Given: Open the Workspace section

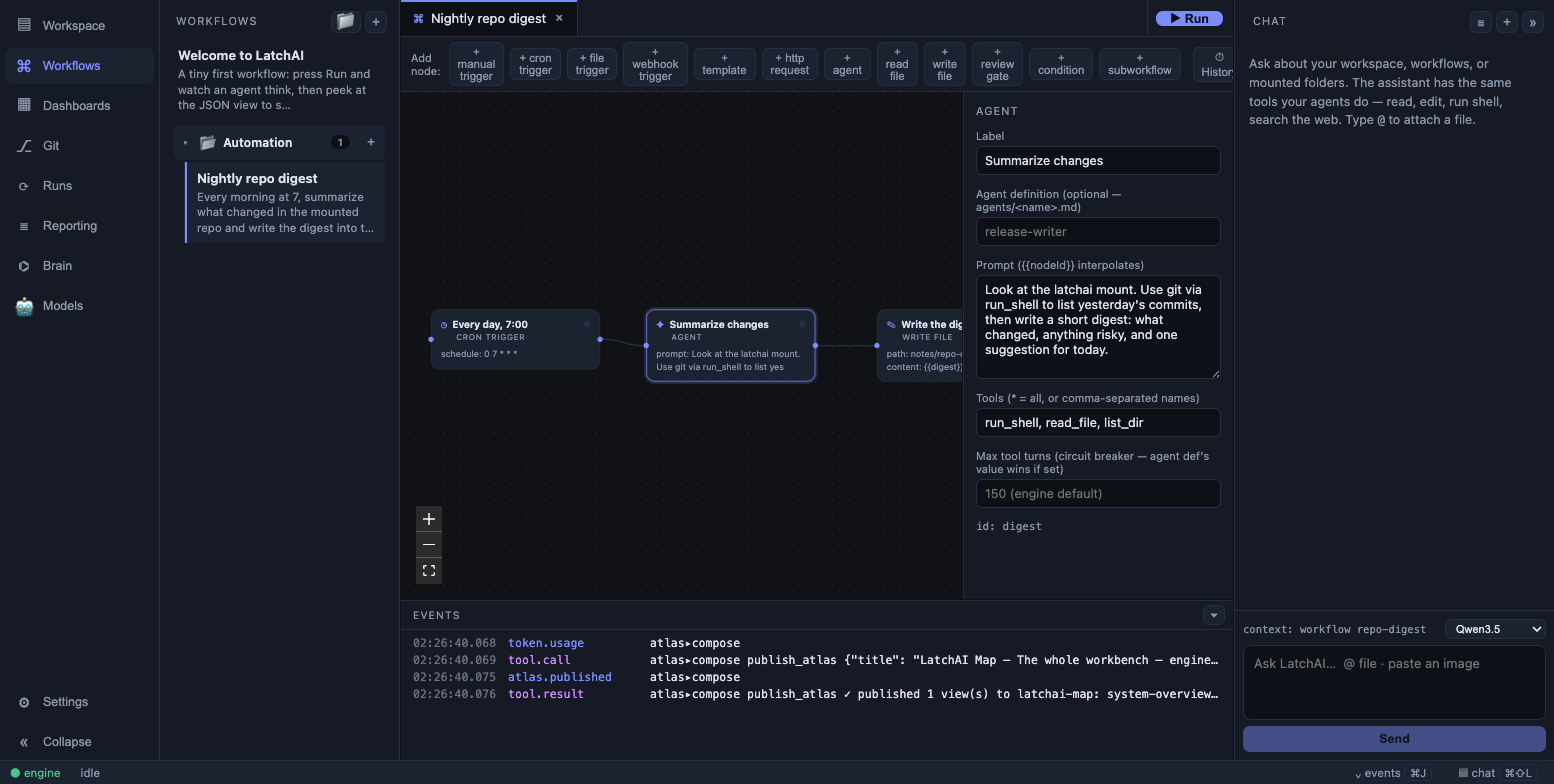Looking at the screenshot, I should pos(79,26).
